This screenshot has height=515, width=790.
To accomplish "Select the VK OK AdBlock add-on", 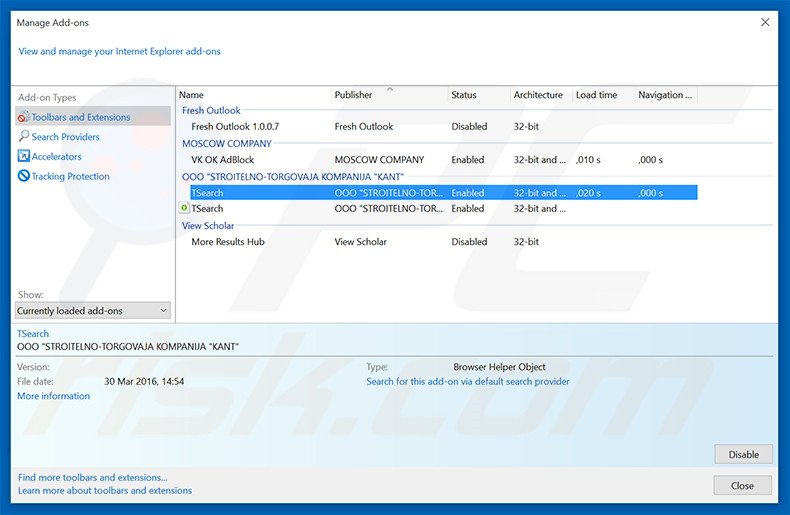I will click(223, 160).
